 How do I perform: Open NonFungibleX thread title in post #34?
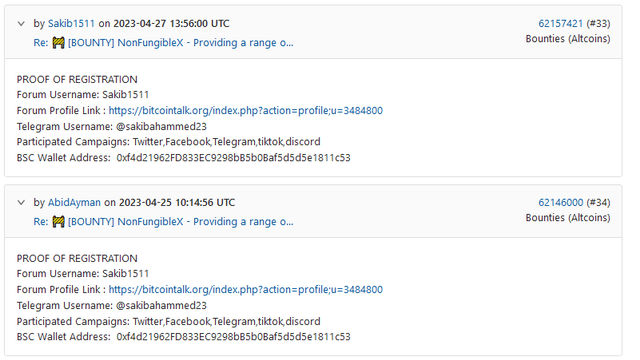(x=180, y=222)
